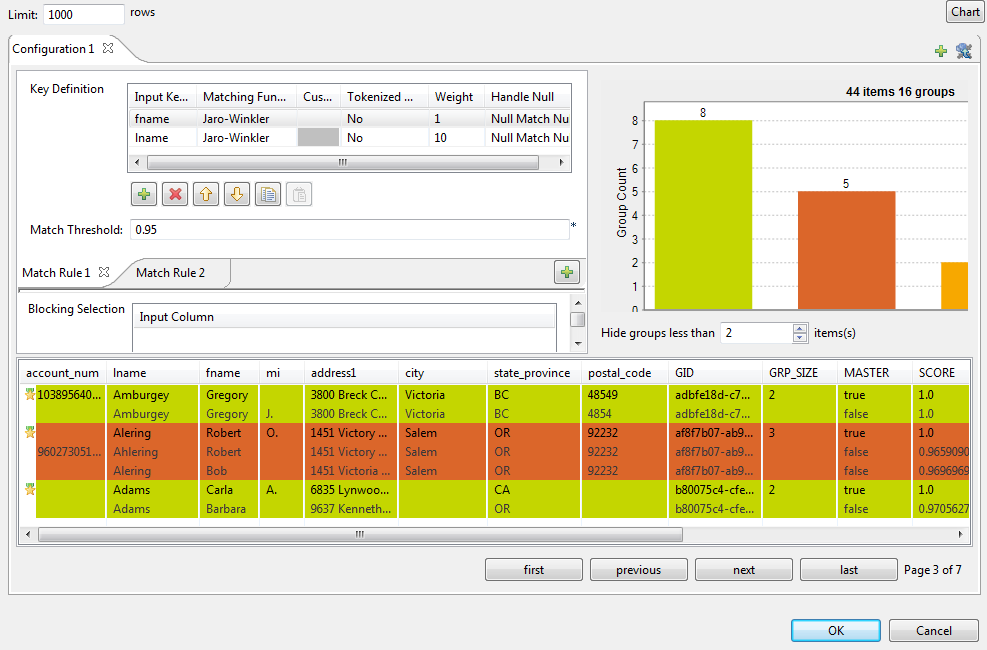The height and width of the screenshot is (650, 987).
Task: Decrease the hide groups spinner value
Action: (x=800, y=338)
